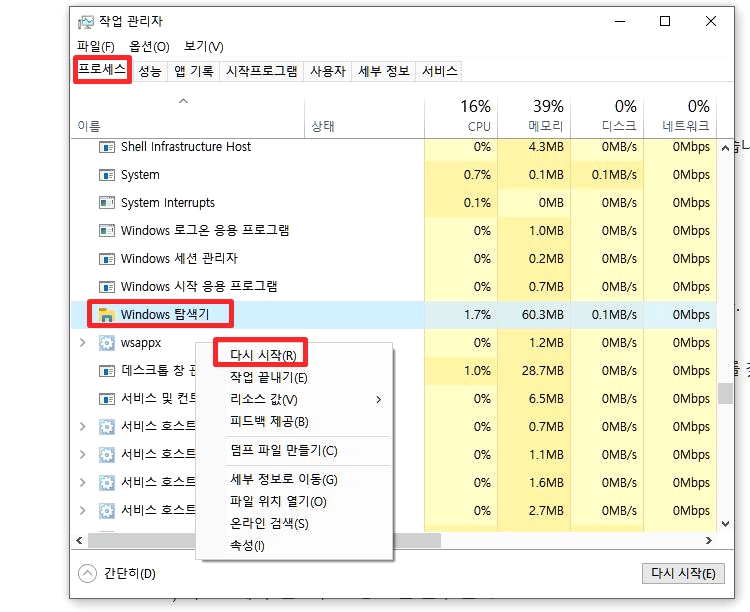Minimize the 작업 관리자 window
Viewport: 750px width, 612px height.
tap(620, 21)
